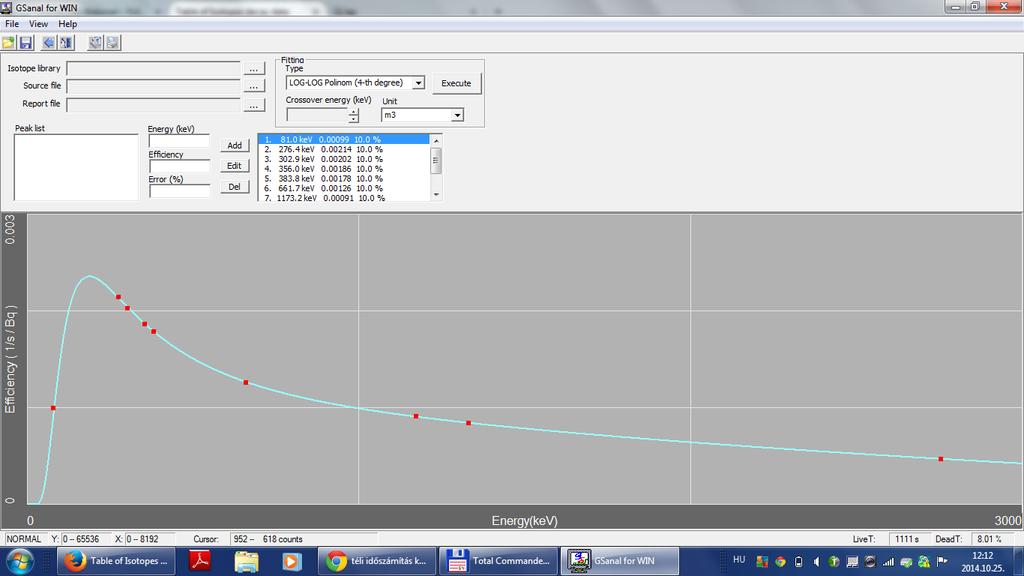Click the list scrollbar down arrow

(x=436, y=195)
